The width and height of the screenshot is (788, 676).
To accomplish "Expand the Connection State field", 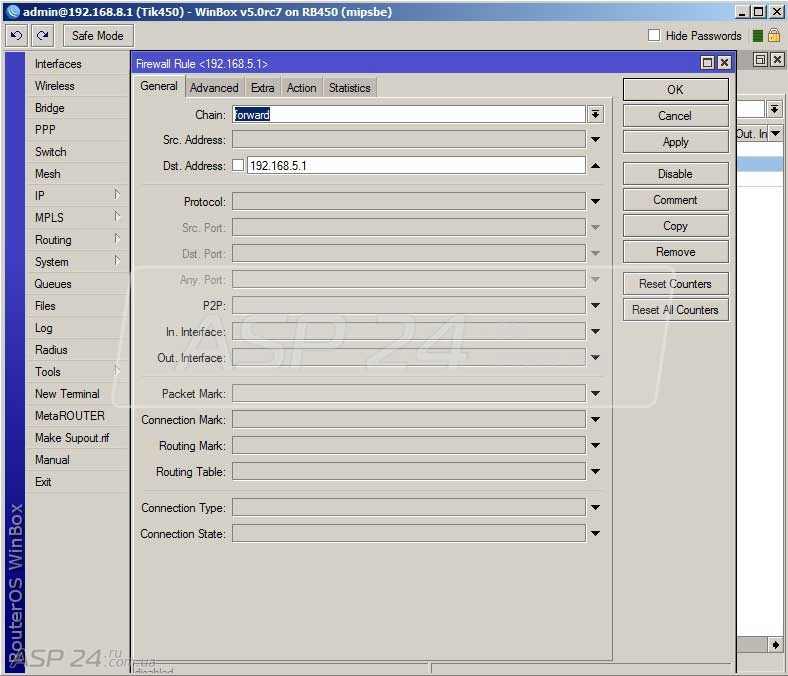I will coord(595,534).
